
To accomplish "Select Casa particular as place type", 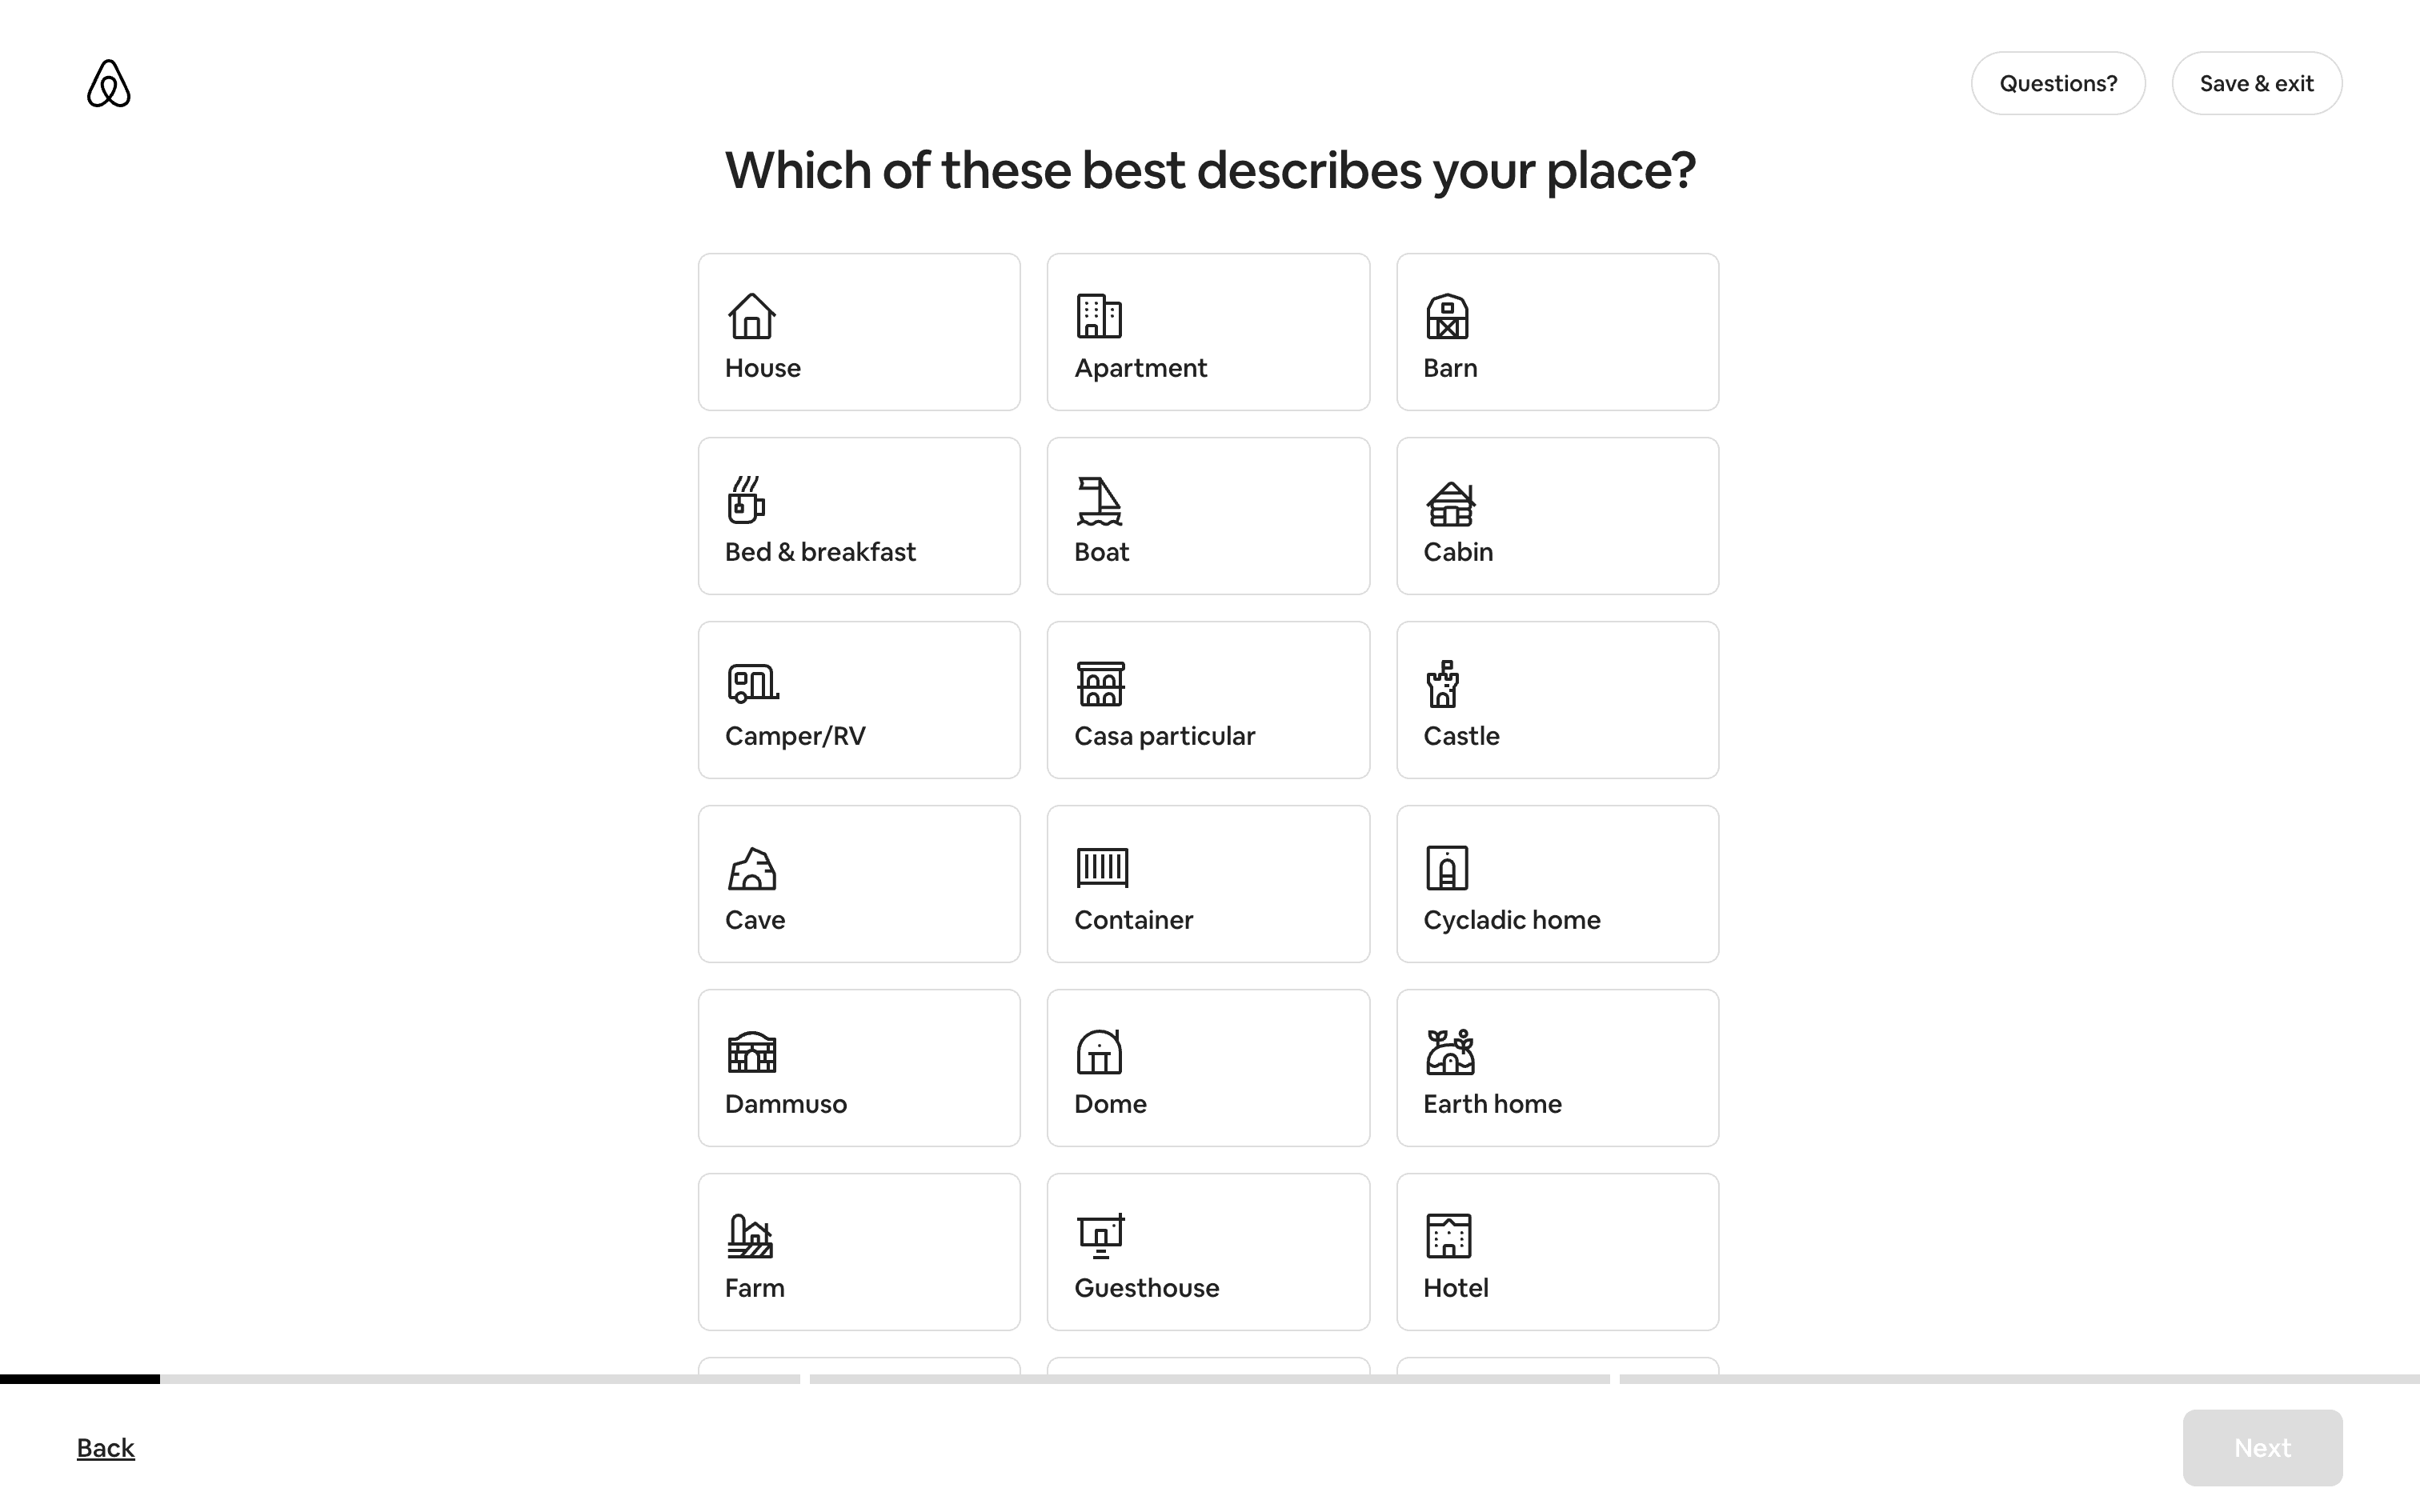I will pos(1208,700).
